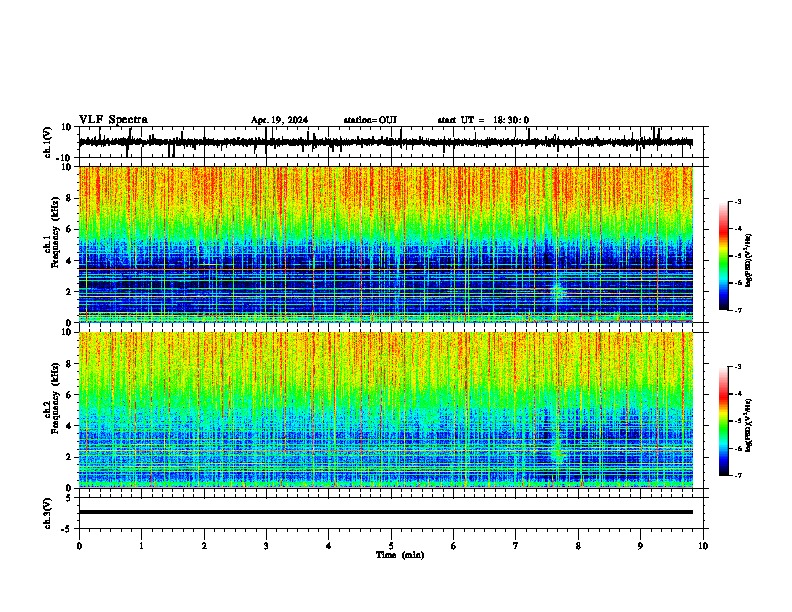Click the date 'Apr. 19, 2024'
The height and width of the screenshot is (612, 792).
(x=279, y=120)
